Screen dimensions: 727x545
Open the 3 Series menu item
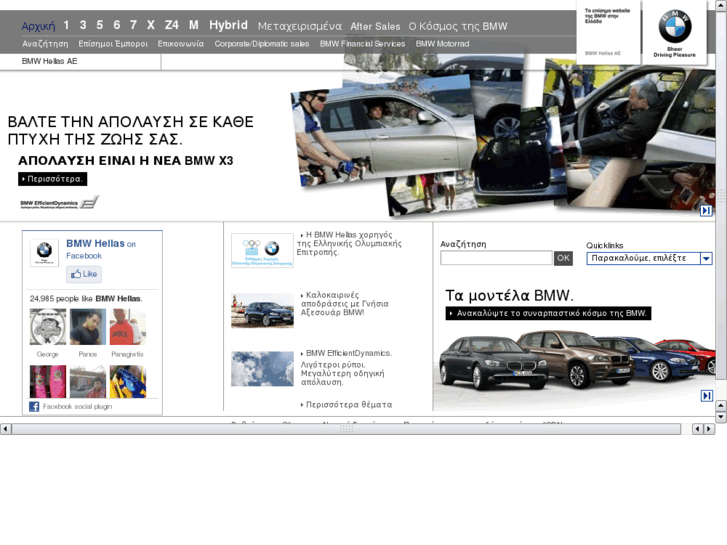pyautogui.click(x=83, y=25)
